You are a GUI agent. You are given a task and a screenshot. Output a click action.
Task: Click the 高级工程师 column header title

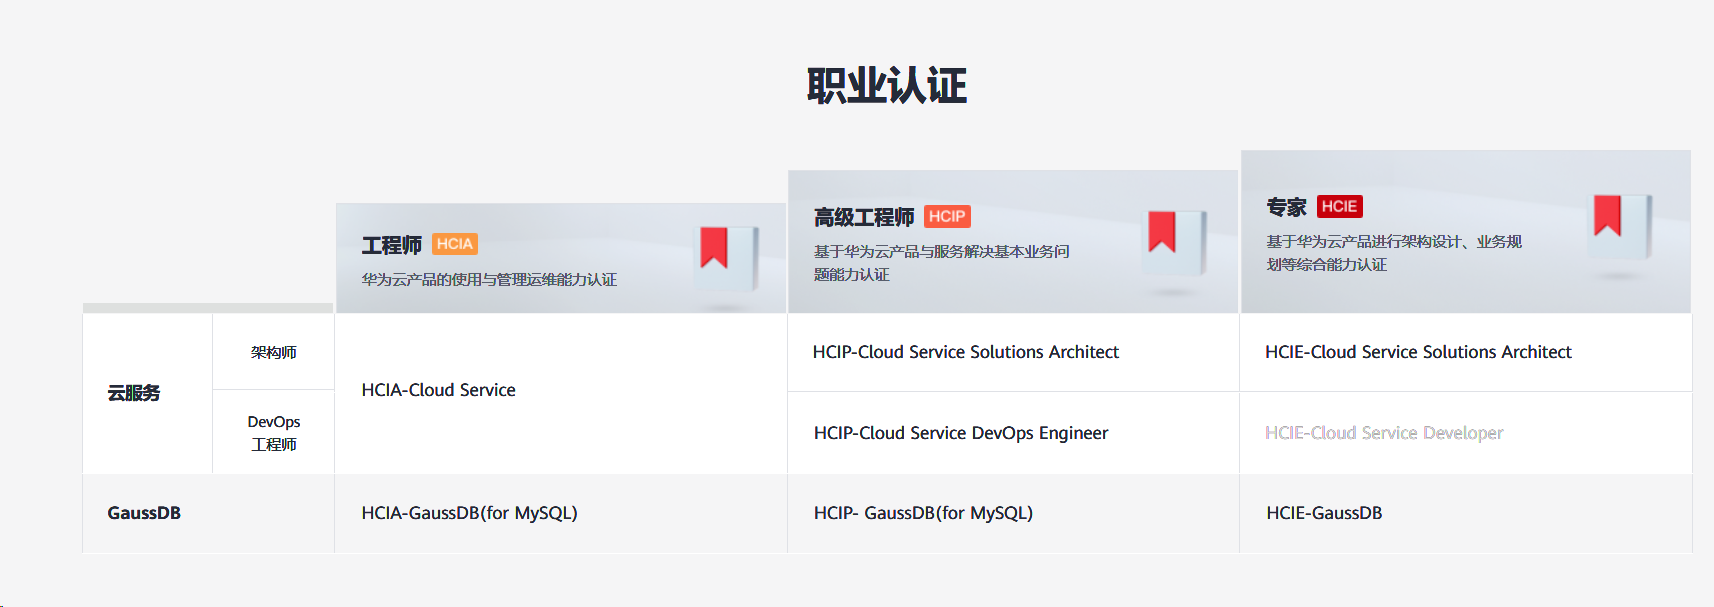click(x=863, y=217)
